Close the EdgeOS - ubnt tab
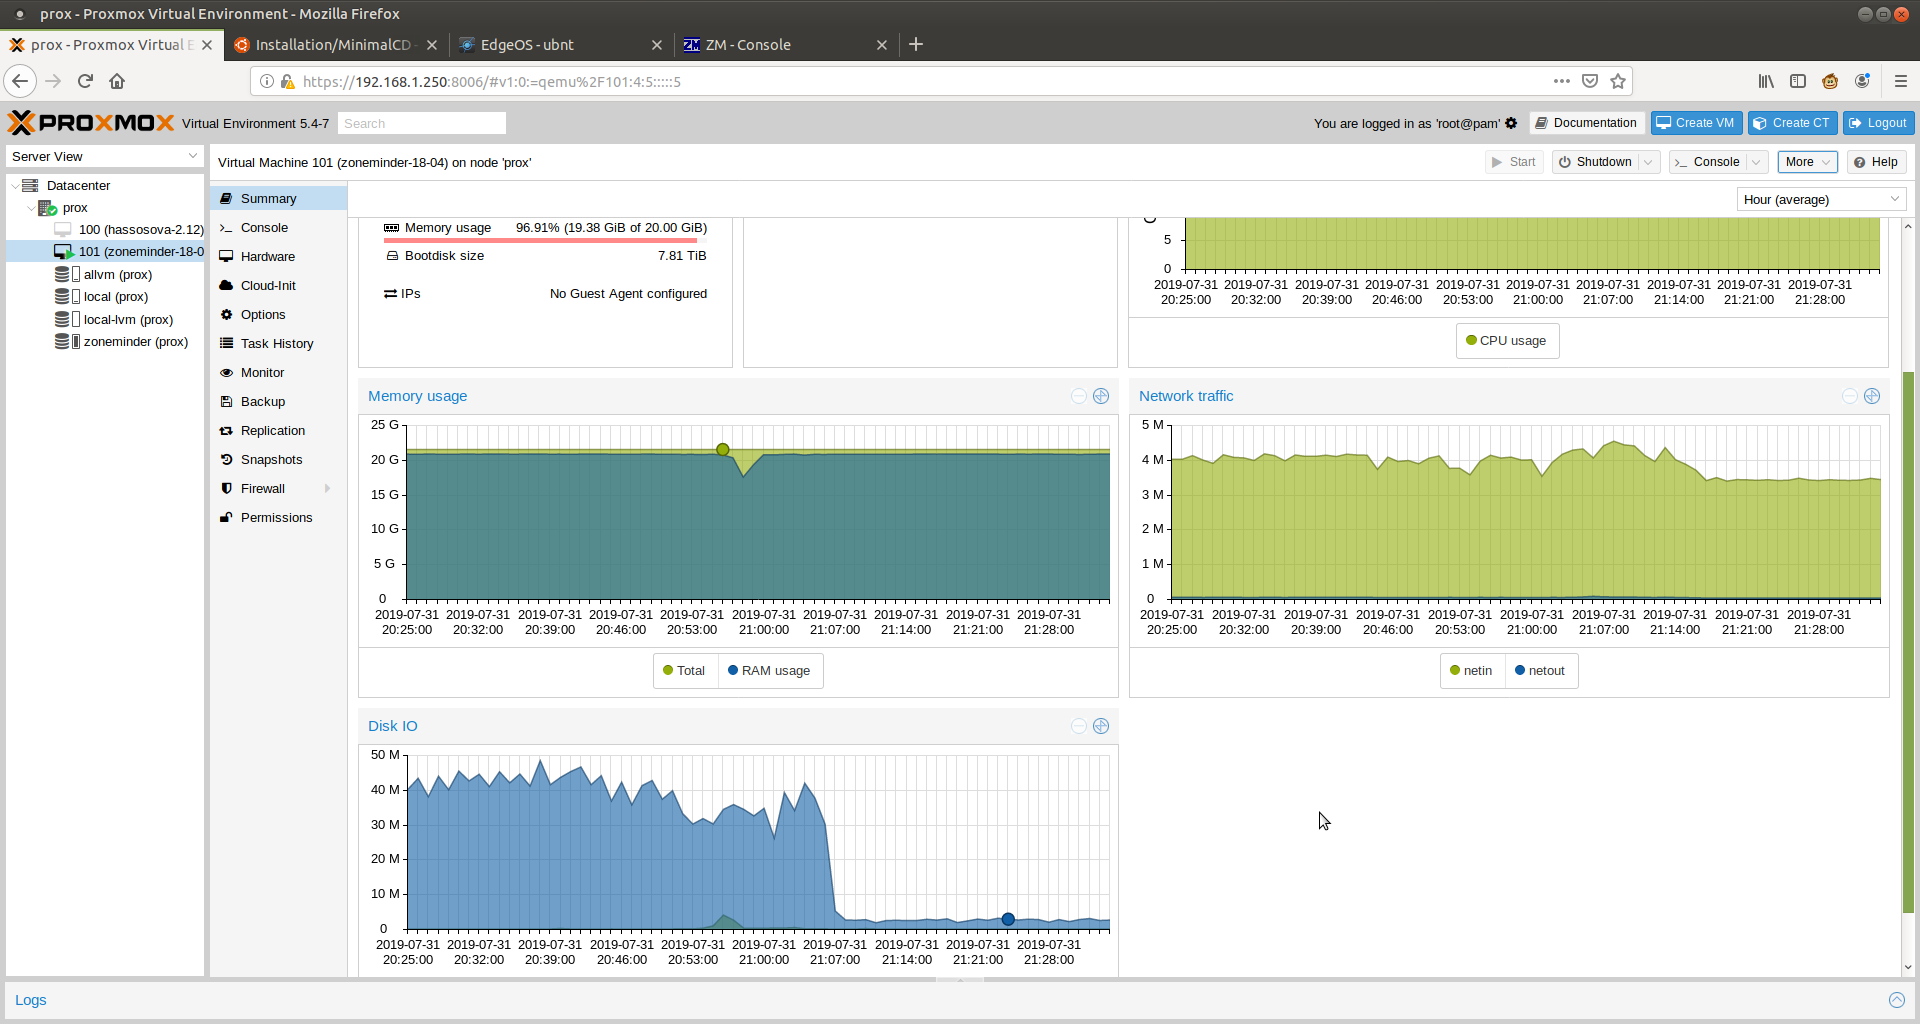Screen dimensions: 1920x1024 657,45
